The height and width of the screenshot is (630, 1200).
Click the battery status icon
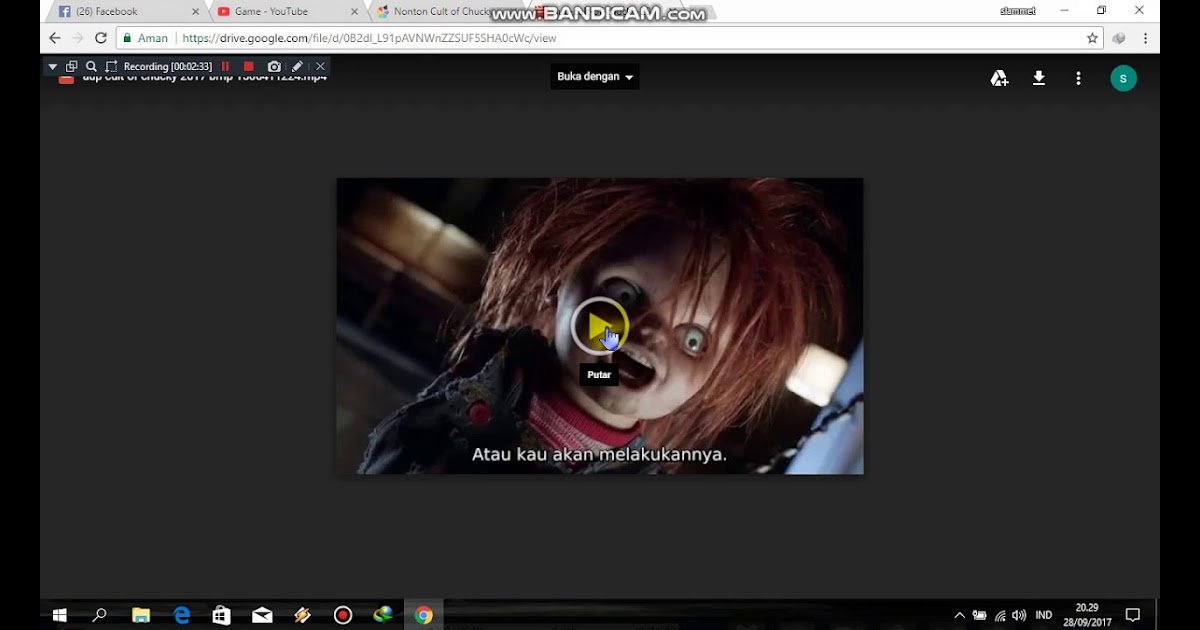point(980,615)
